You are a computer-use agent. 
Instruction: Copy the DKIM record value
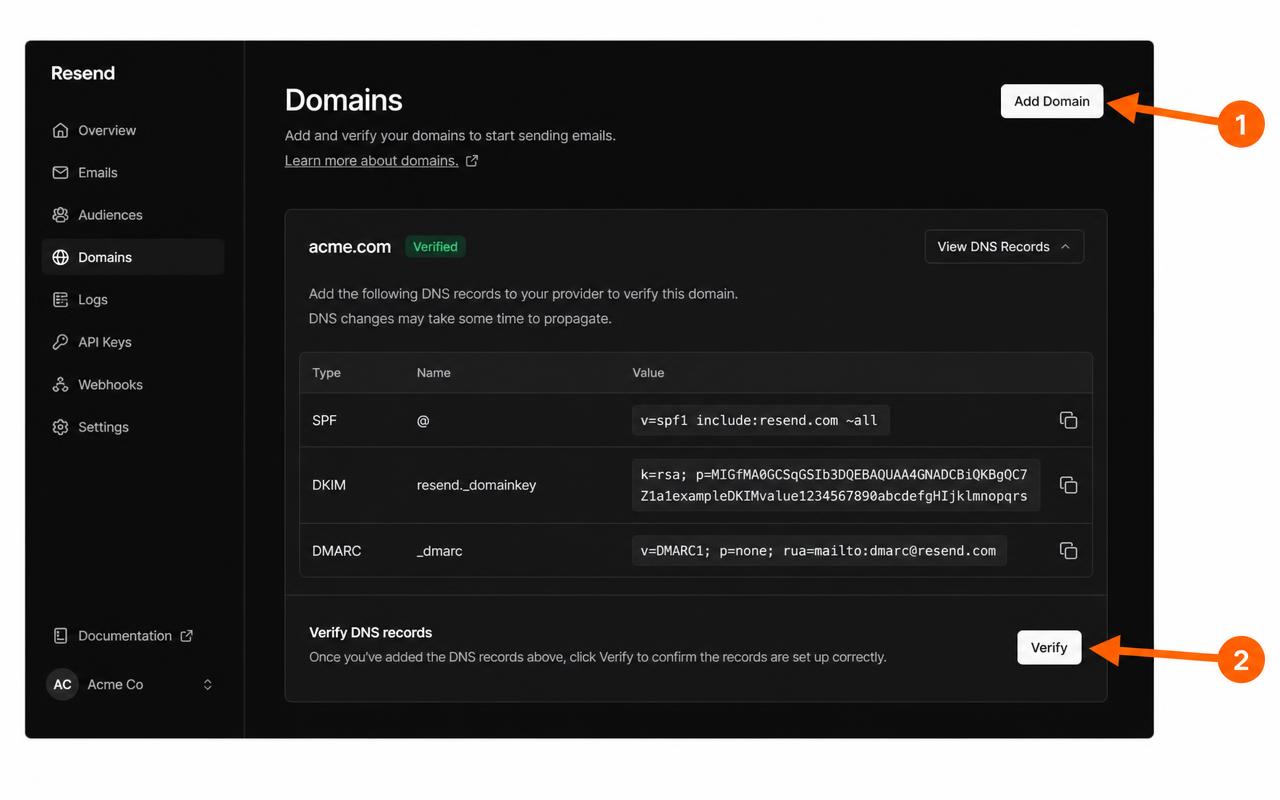coord(1068,485)
